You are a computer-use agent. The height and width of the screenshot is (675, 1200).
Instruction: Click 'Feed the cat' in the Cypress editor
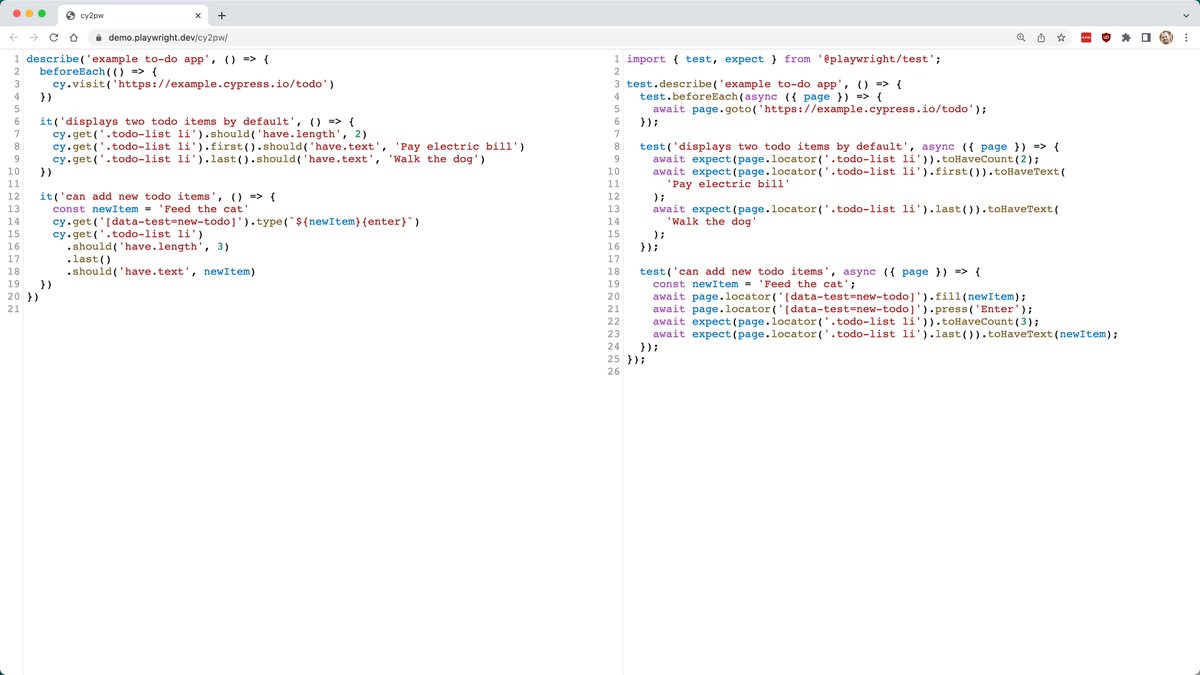(x=204, y=209)
